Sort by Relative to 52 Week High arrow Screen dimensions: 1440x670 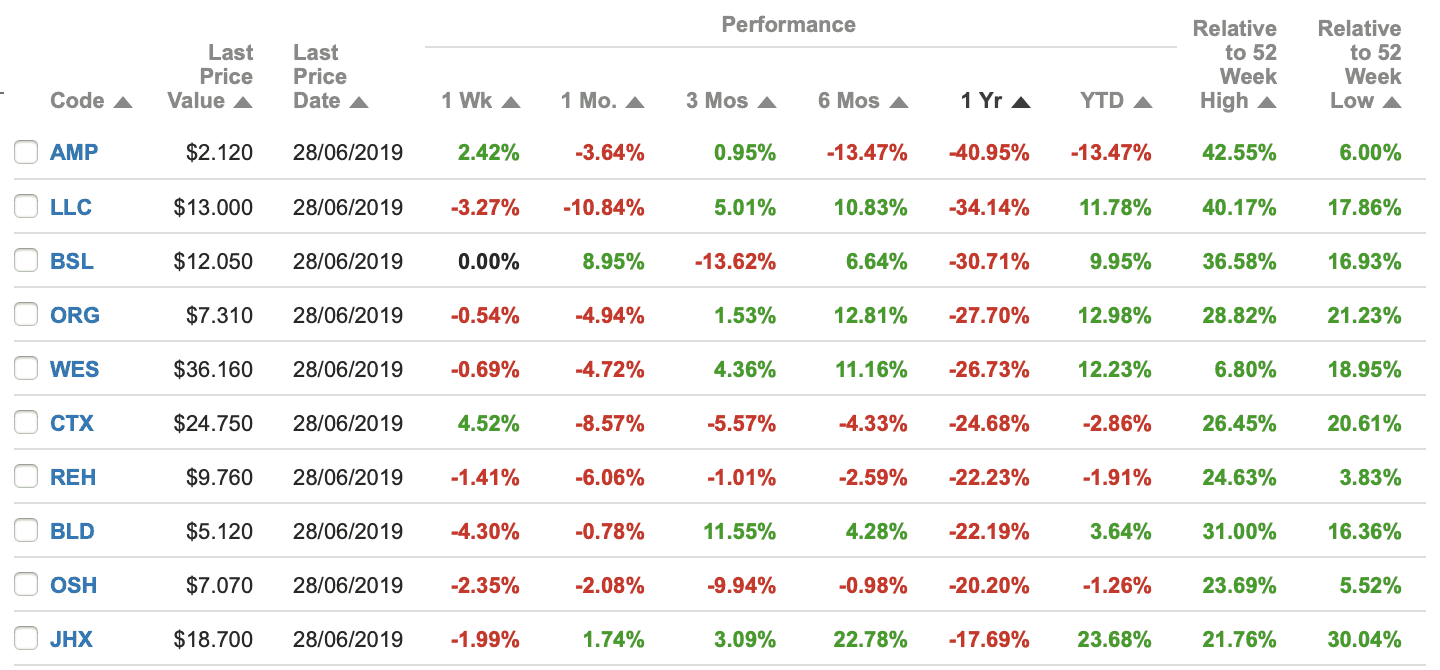(1267, 102)
